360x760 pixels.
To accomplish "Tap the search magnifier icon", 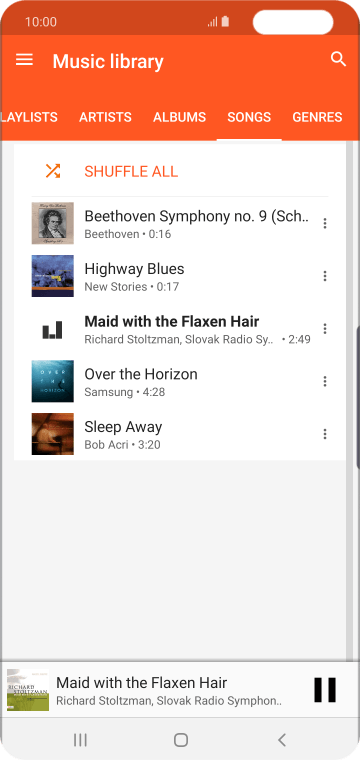I will coord(338,59).
